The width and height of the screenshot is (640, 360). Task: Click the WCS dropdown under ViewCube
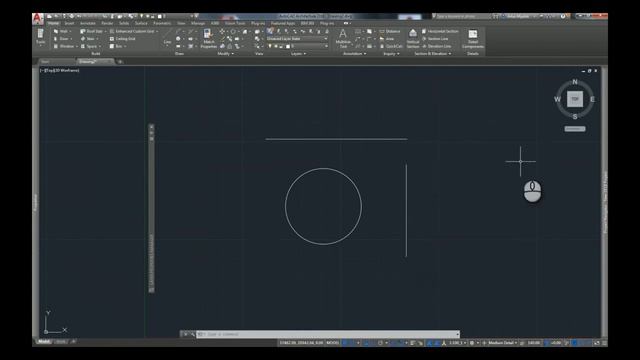pyautogui.click(x=575, y=129)
